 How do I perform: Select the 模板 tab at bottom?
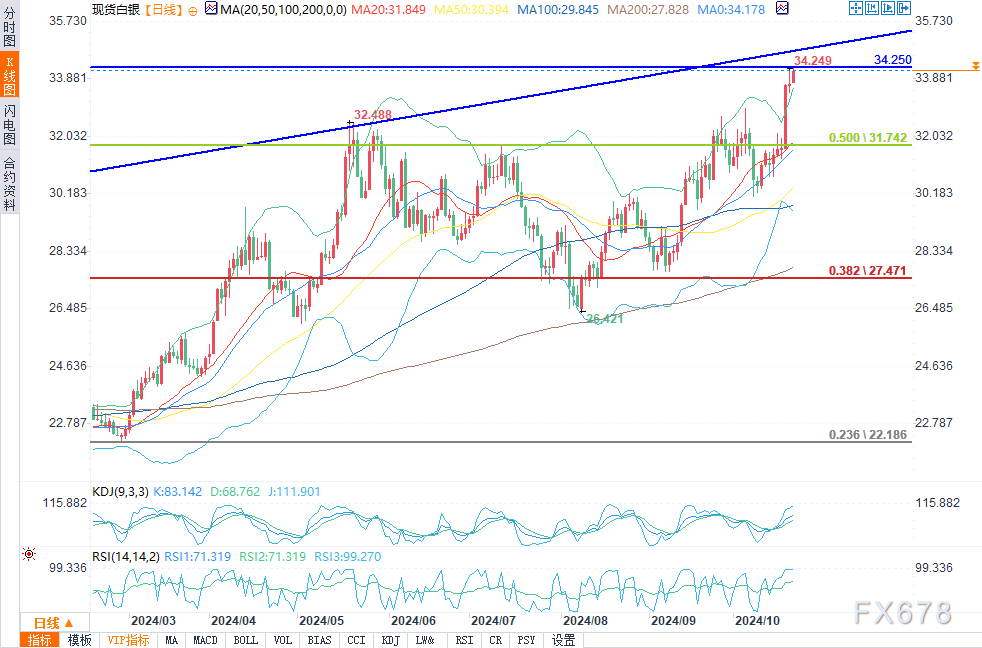pyautogui.click(x=80, y=640)
